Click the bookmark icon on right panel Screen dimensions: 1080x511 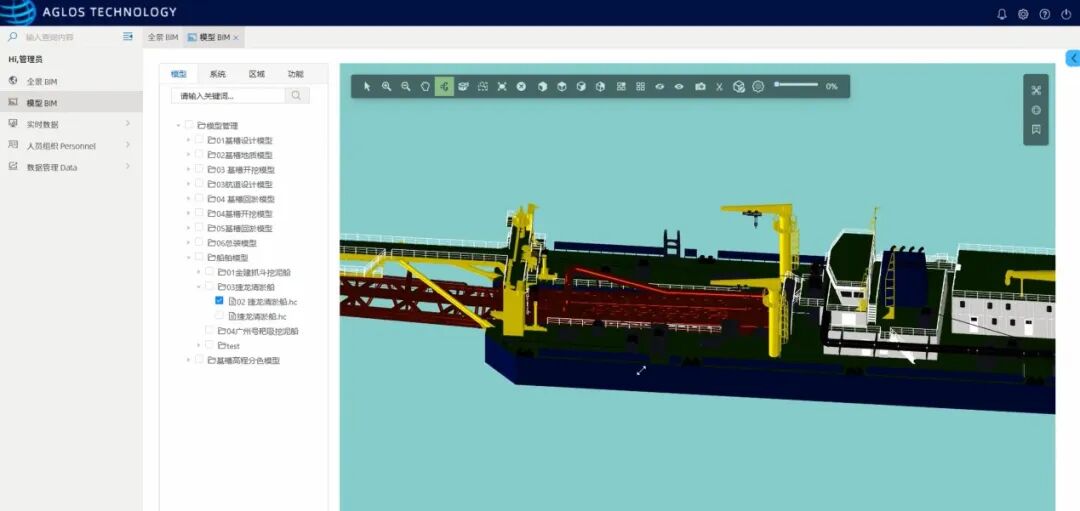1036,129
